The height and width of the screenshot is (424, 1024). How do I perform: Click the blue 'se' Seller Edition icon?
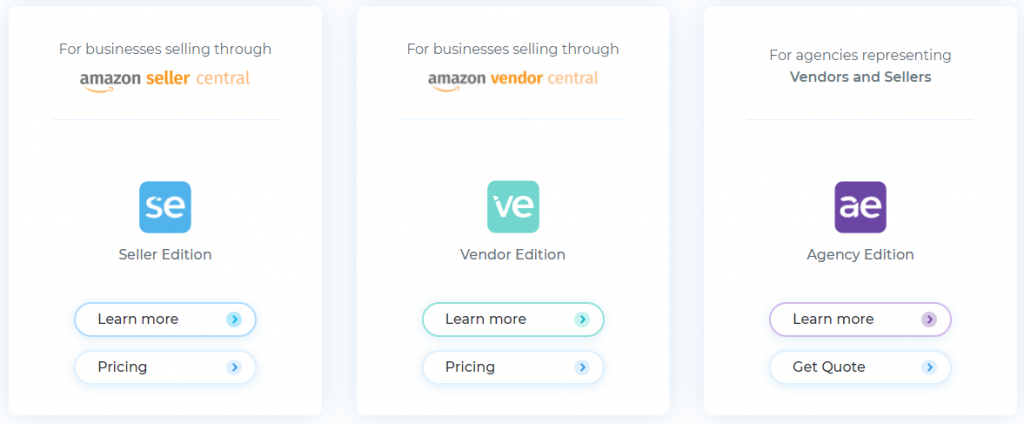pyautogui.click(x=165, y=207)
